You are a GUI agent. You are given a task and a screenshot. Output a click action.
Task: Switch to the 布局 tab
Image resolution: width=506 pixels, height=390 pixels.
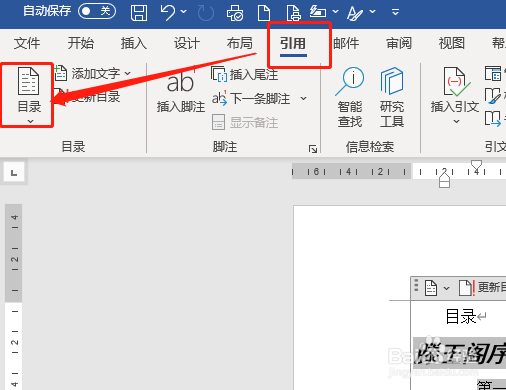point(239,43)
